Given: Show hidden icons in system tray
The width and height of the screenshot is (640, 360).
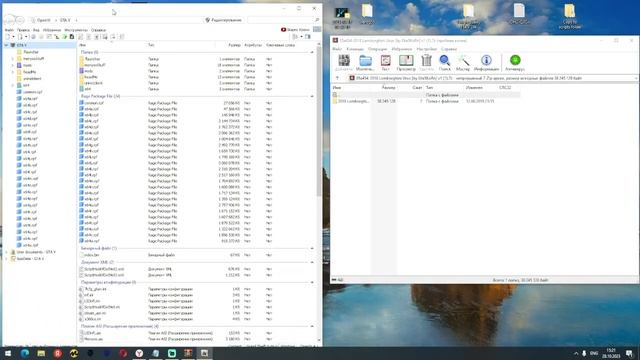Looking at the screenshot, I should tap(576, 353).
